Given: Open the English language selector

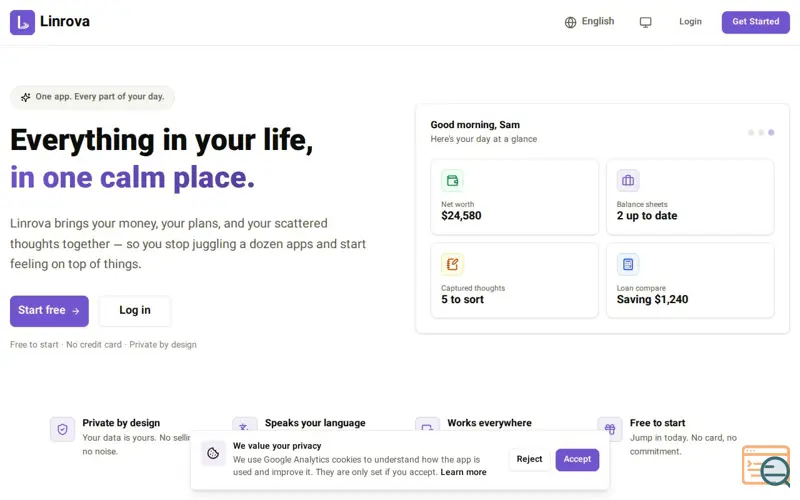Looking at the screenshot, I should point(589,21).
